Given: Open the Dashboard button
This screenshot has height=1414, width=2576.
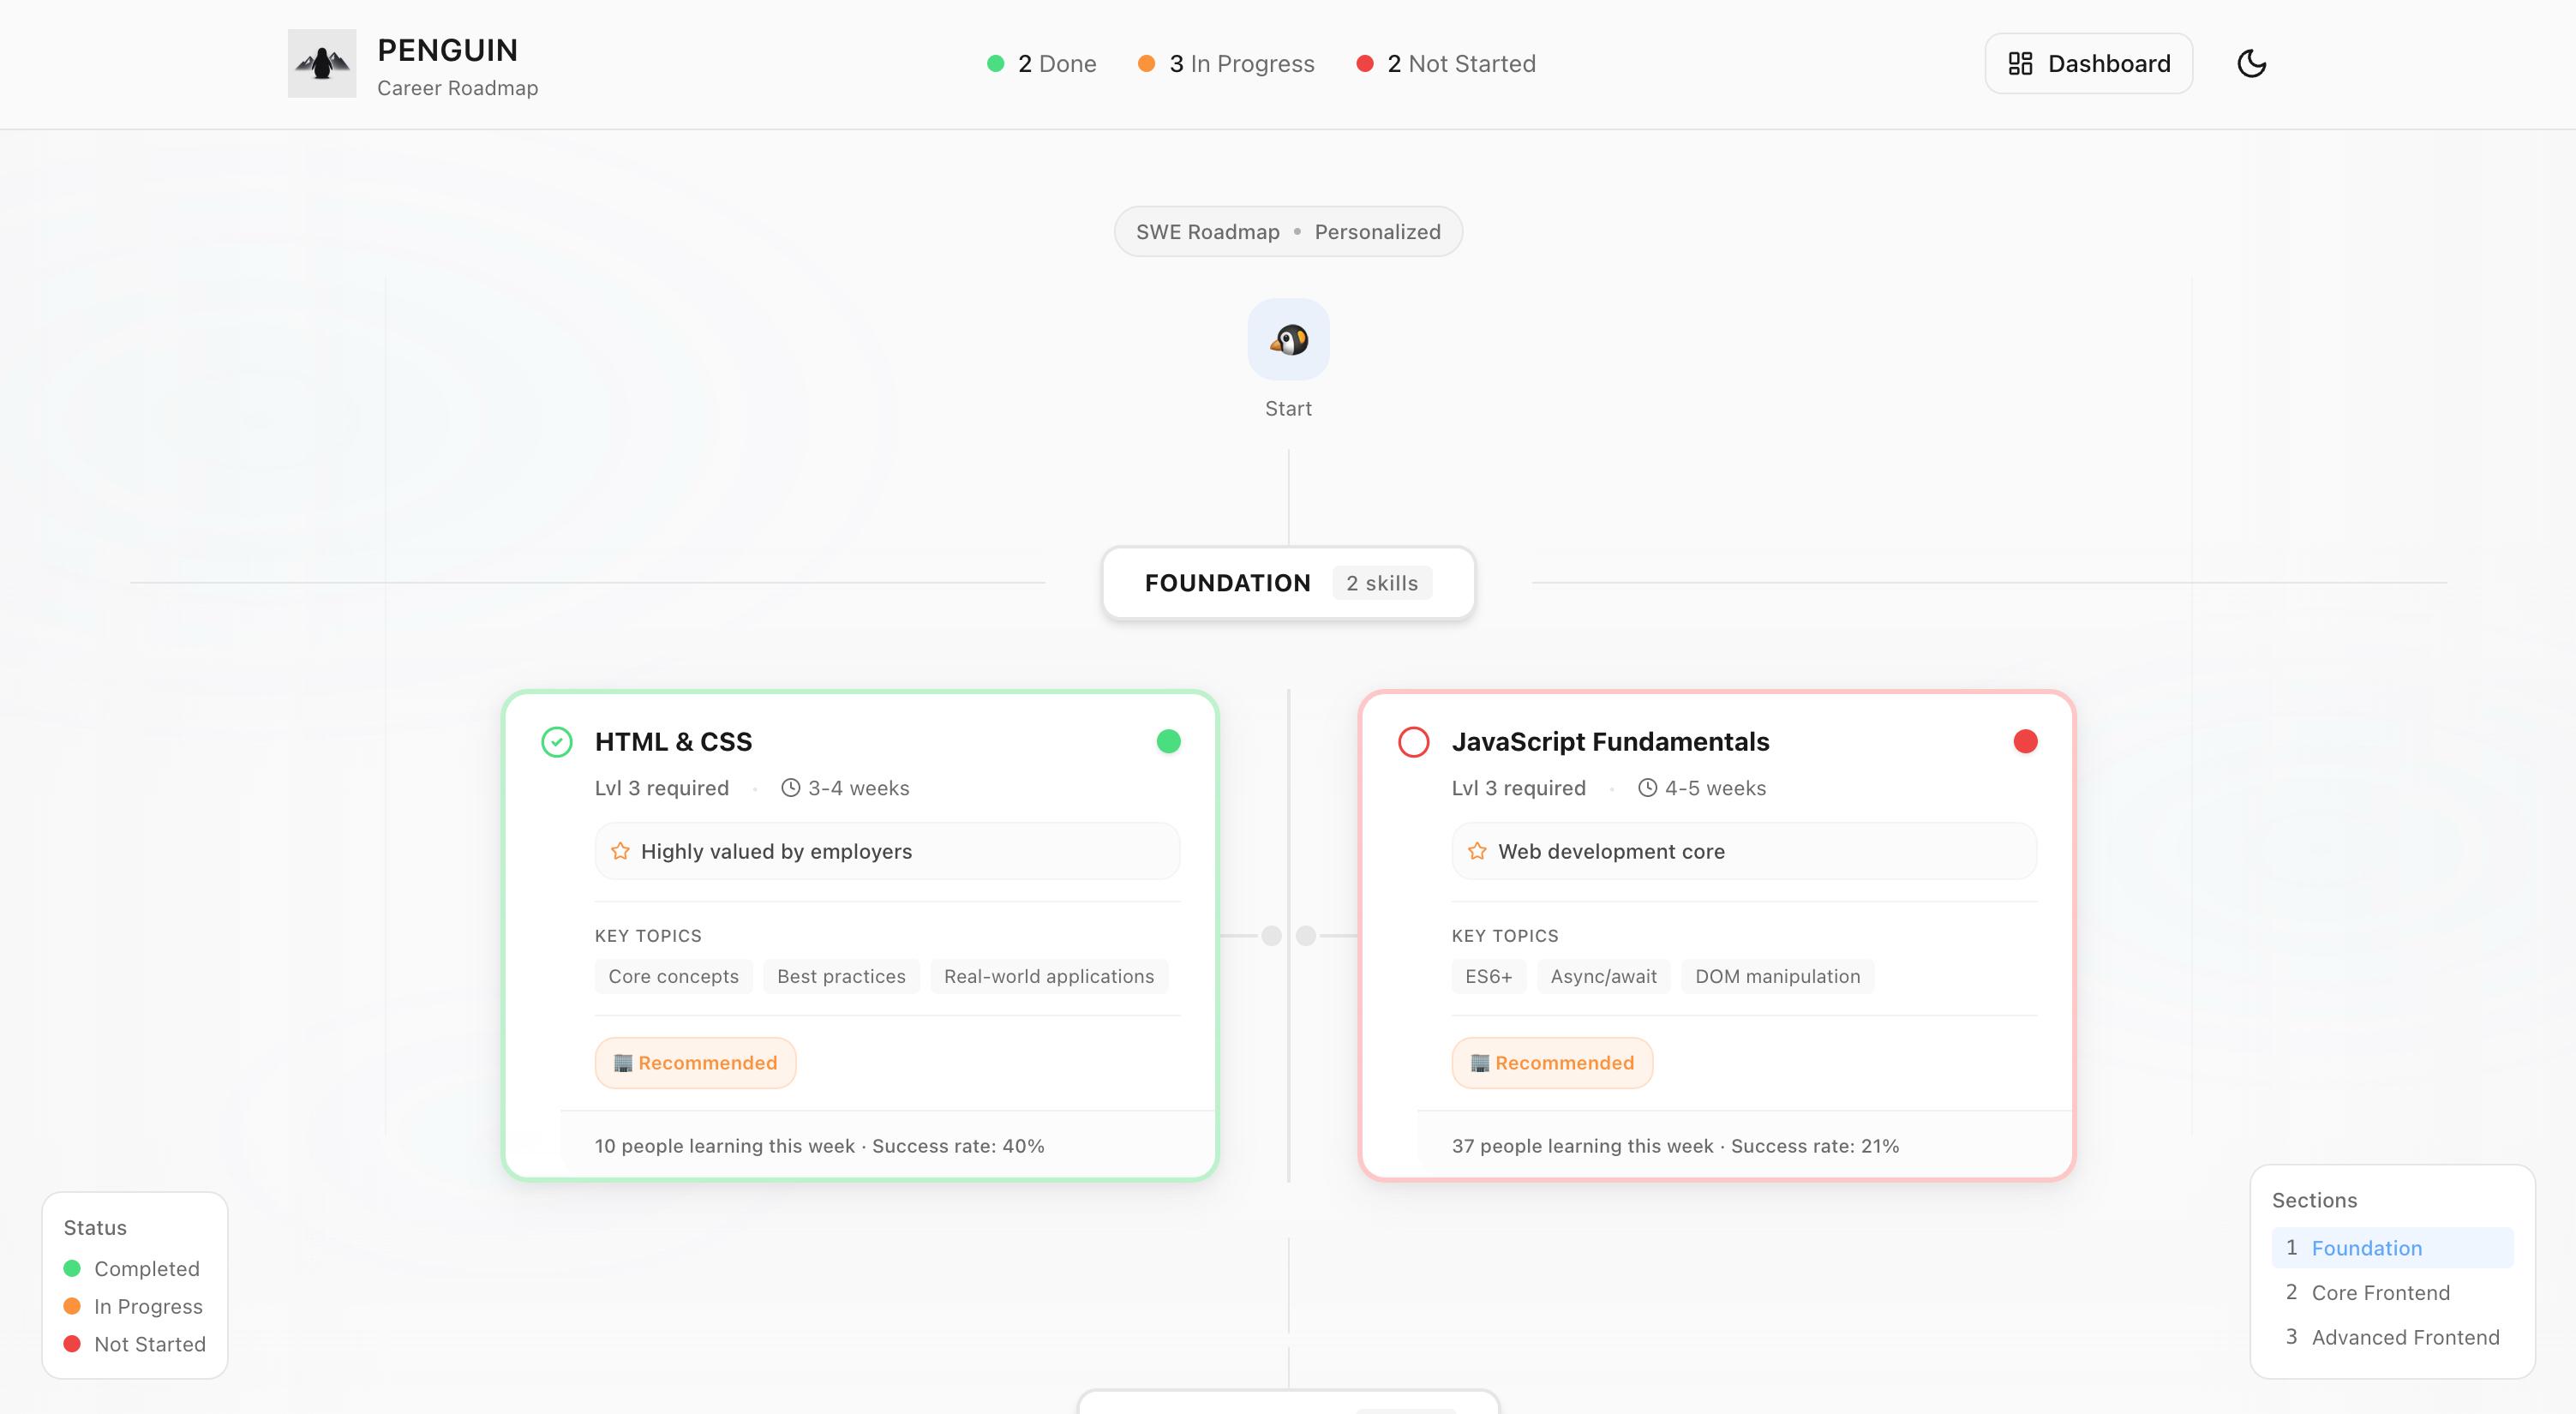Looking at the screenshot, I should click(x=2088, y=63).
